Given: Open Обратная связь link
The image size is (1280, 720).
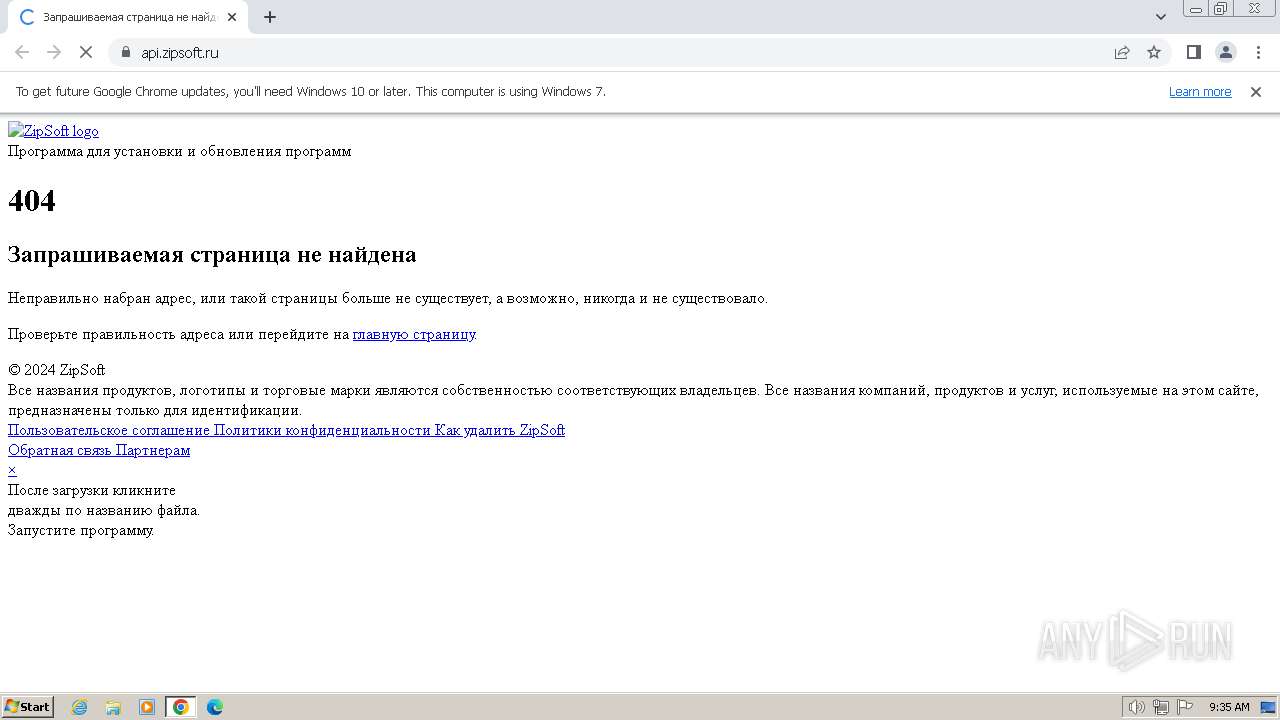Looking at the screenshot, I should (60, 450).
